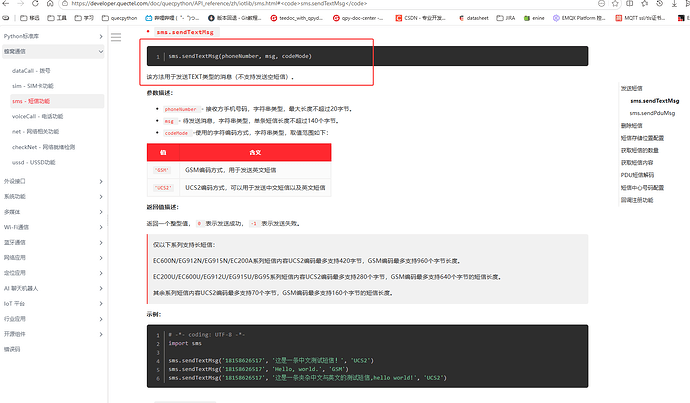Open dataCall 拨号 page in sidebar
690x403 pixels.
pyautogui.click(x=31, y=70)
